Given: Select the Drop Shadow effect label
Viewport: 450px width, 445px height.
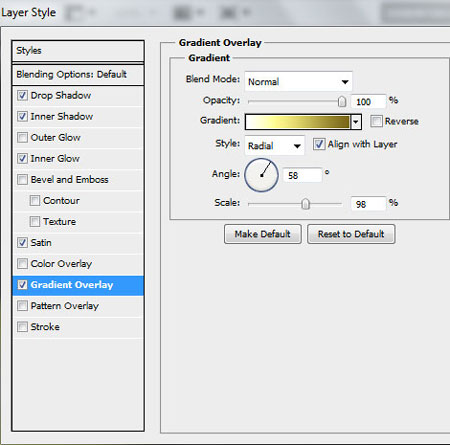Looking at the screenshot, I should 61,96.
